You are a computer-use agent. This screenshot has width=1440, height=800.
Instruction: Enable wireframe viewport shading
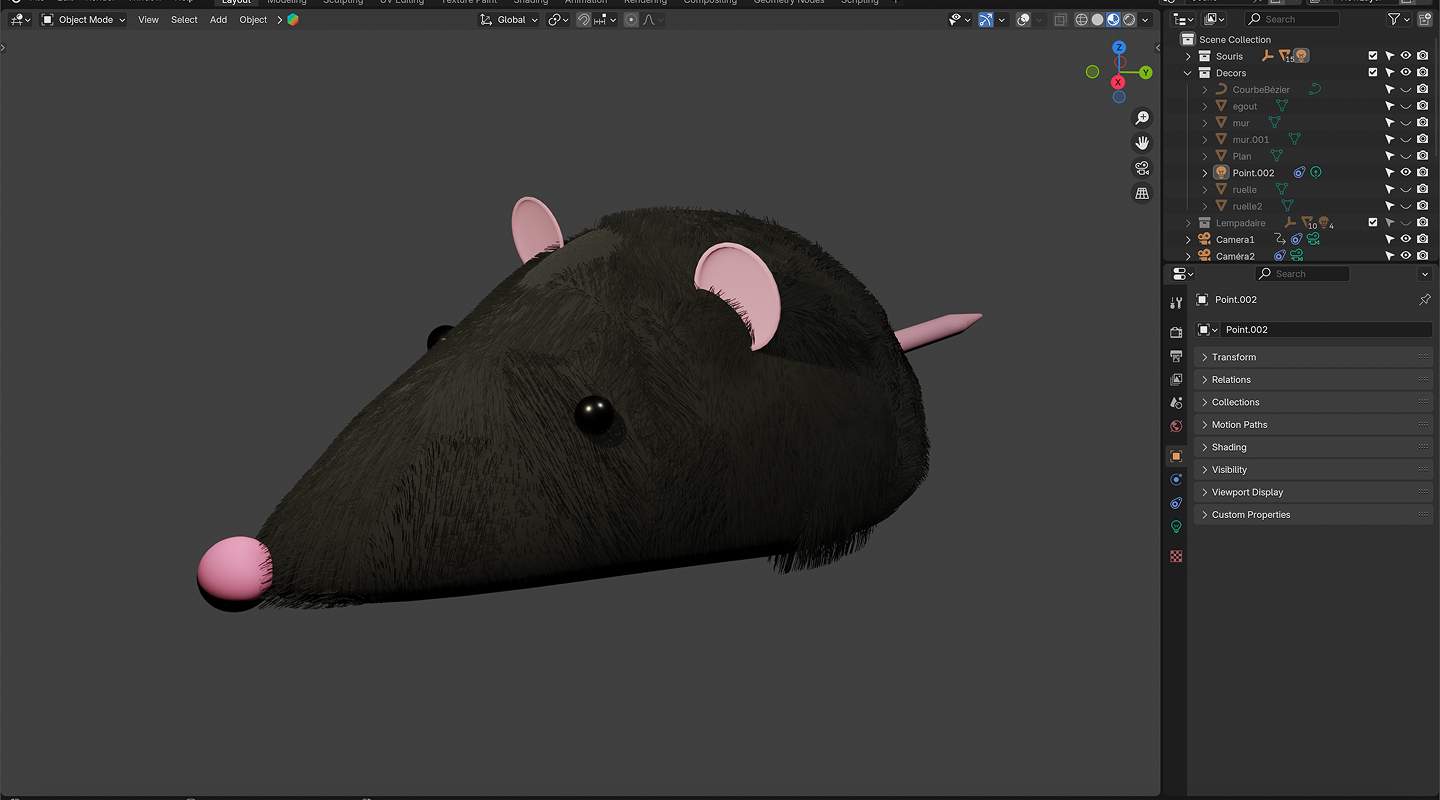pos(1081,20)
